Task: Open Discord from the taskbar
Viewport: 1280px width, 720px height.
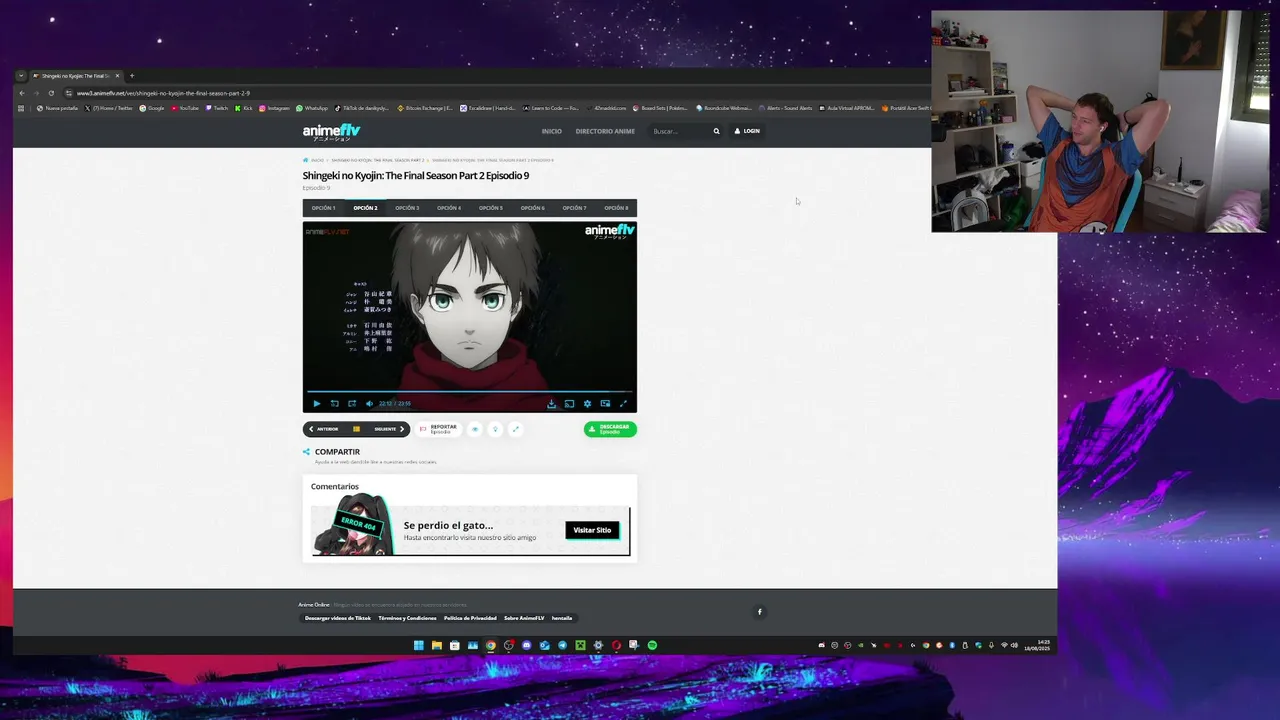Action: [x=527, y=646]
